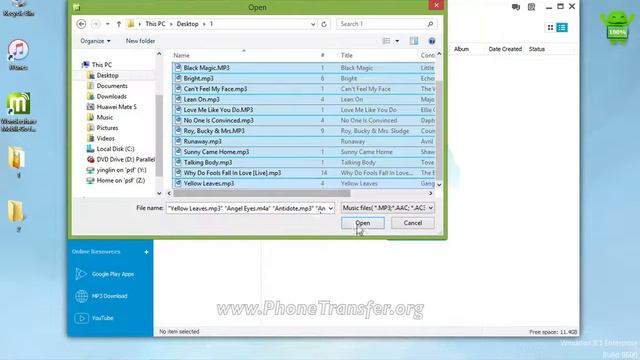Add online resource with plus icon
Screen dimensions: 640x360
(146, 252)
